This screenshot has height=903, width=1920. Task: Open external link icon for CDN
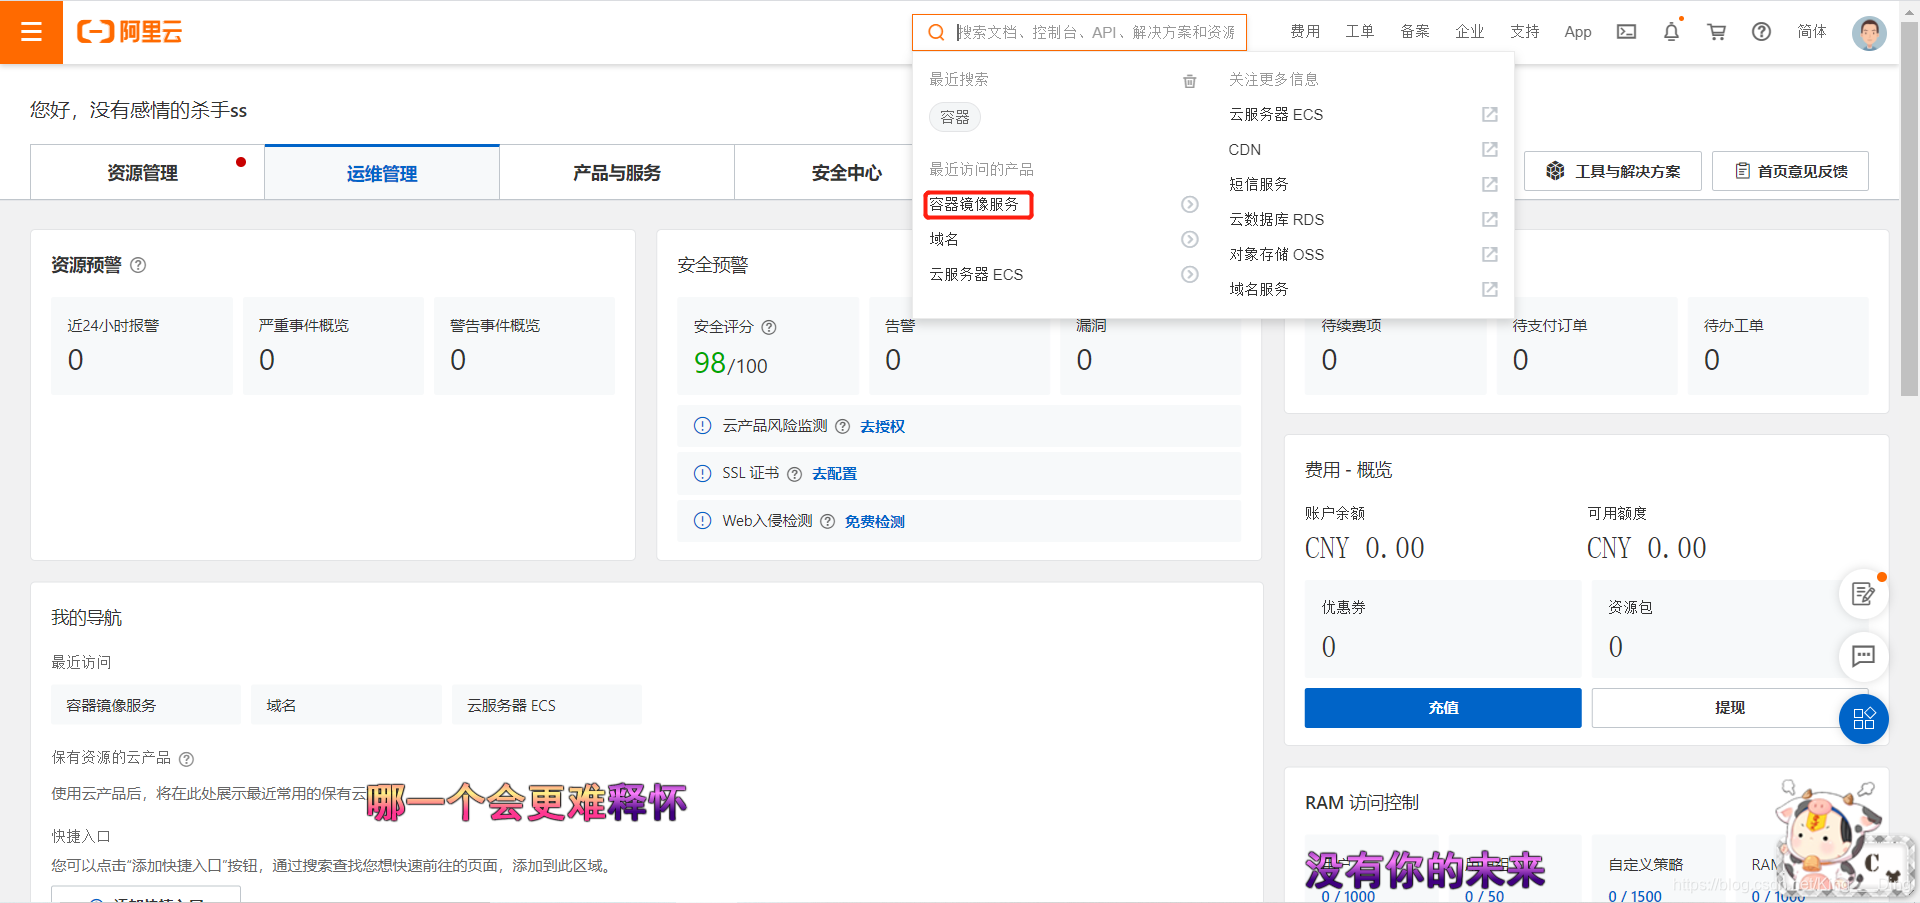click(x=1490, y=149)
